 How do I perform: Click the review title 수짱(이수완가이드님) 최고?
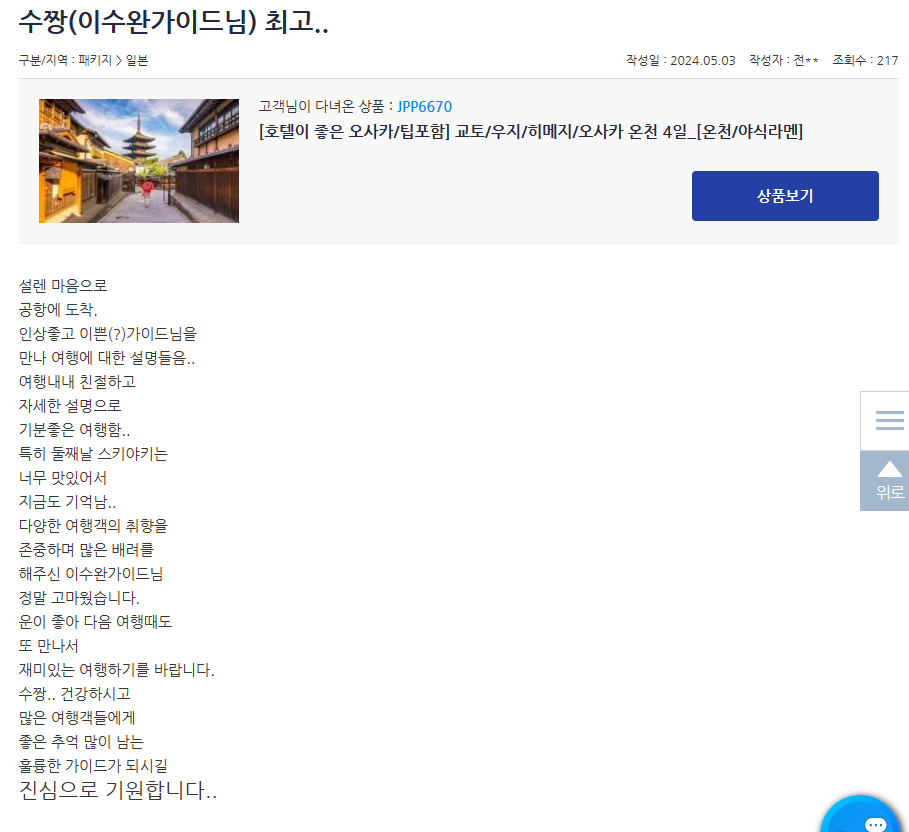[173, 21]
